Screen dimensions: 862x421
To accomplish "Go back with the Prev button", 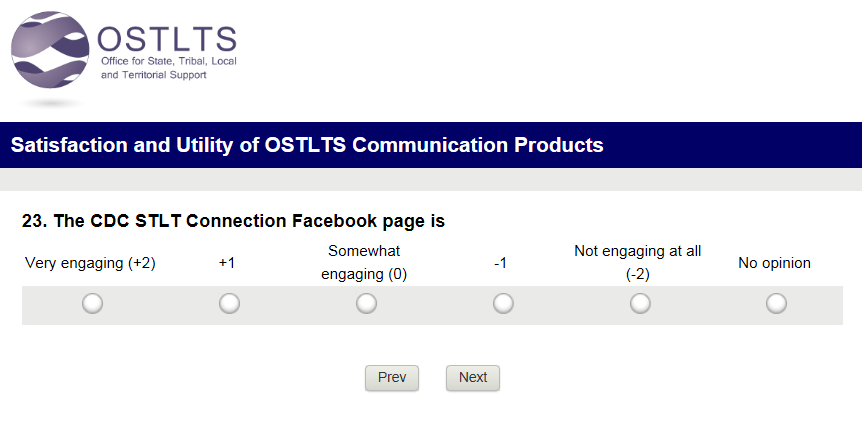I will tap(392, 377).
